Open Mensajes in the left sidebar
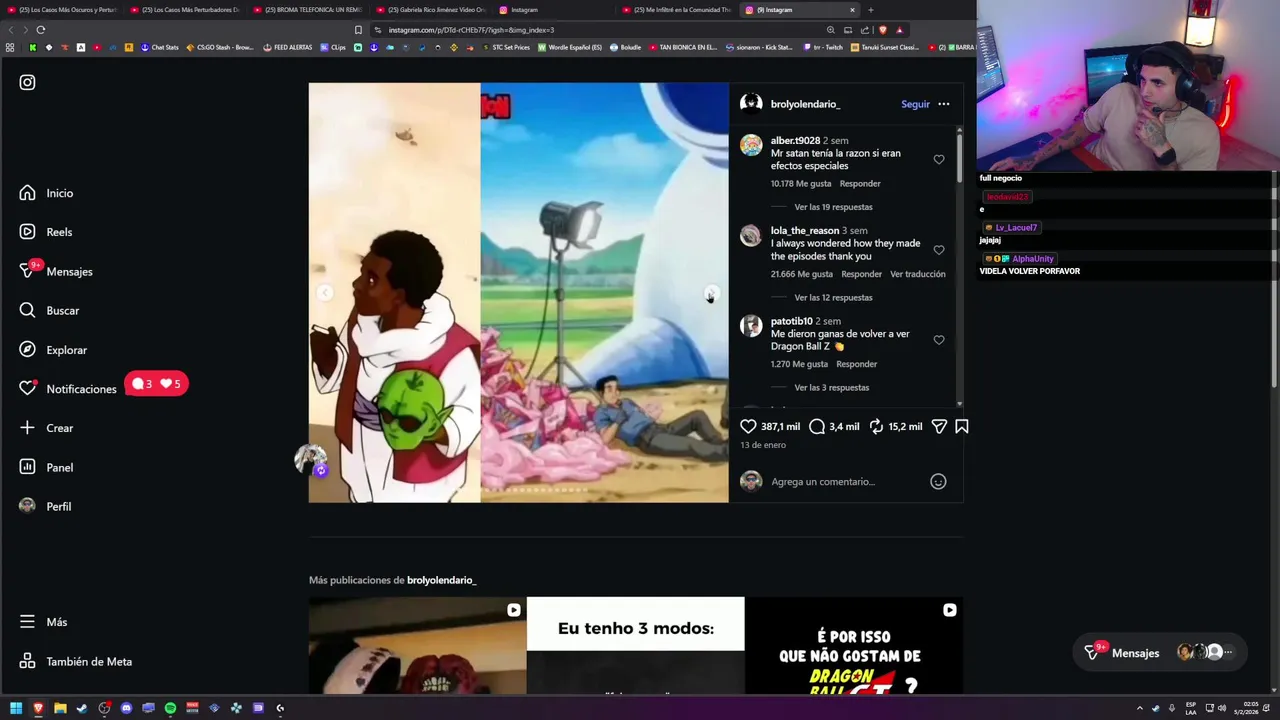This screenshot has width=1280, height=720. click(x=56, y=271)
